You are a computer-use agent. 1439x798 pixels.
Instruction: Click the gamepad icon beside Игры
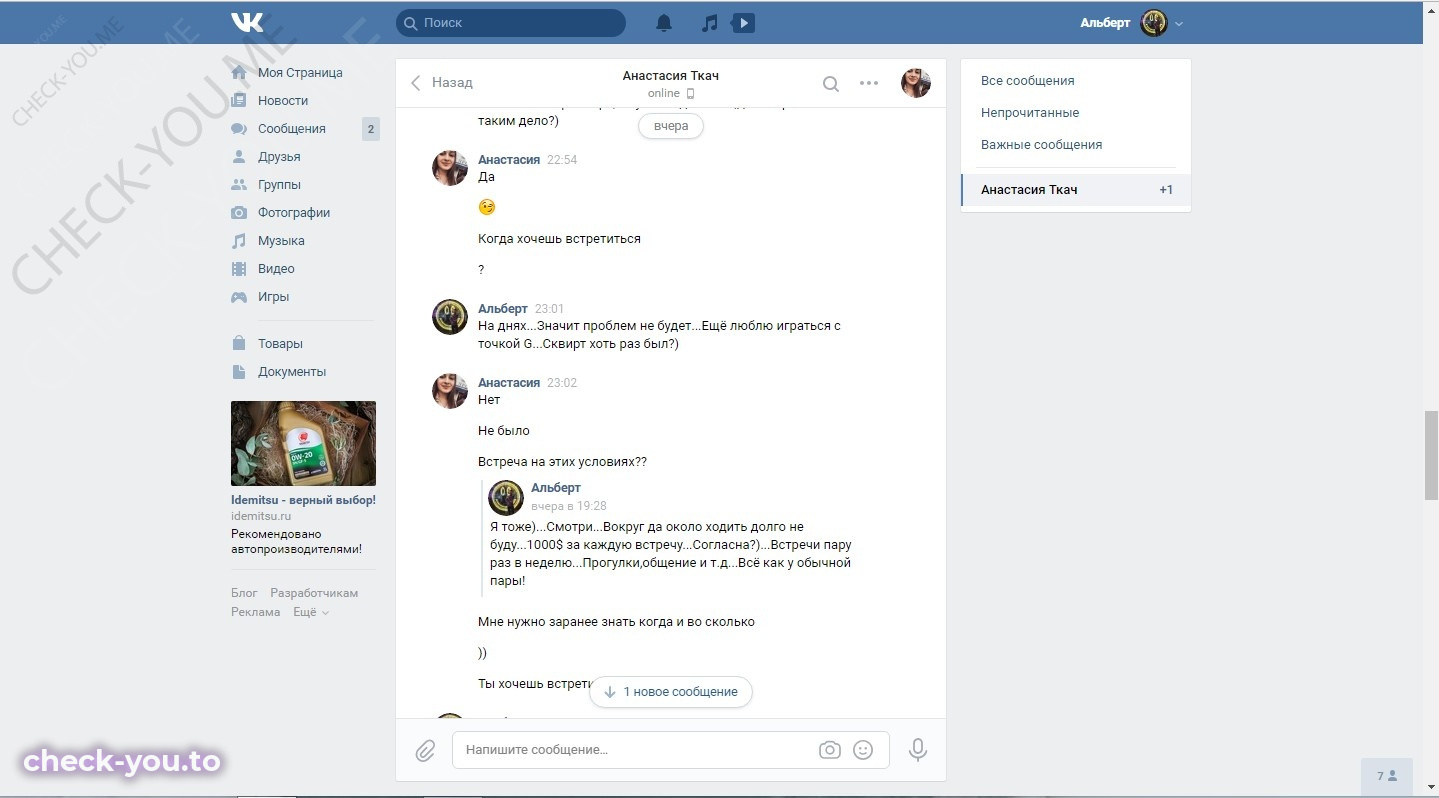(239, 297)
